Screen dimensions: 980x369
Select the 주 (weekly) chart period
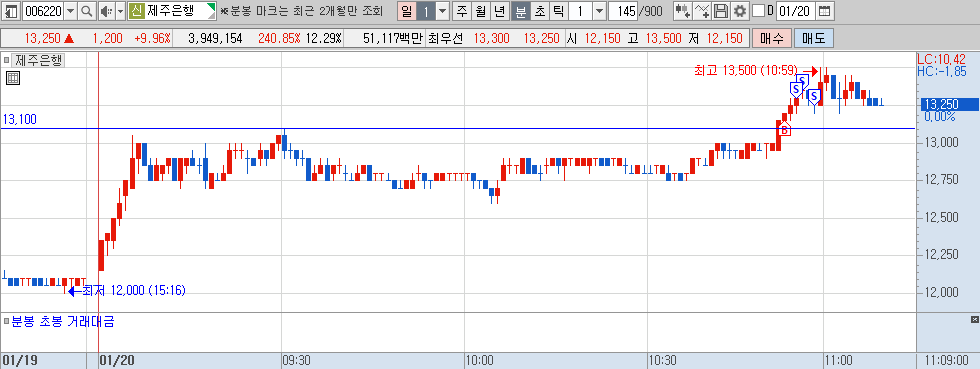point(461,11)
